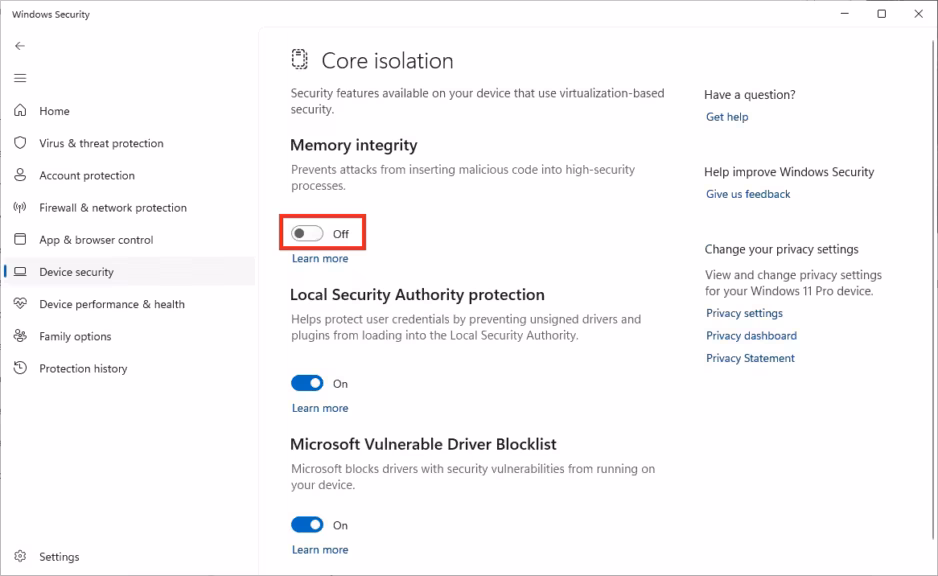Open the Privacy dashboard
The height and width of the screenshot is (576, 938).
751,336
